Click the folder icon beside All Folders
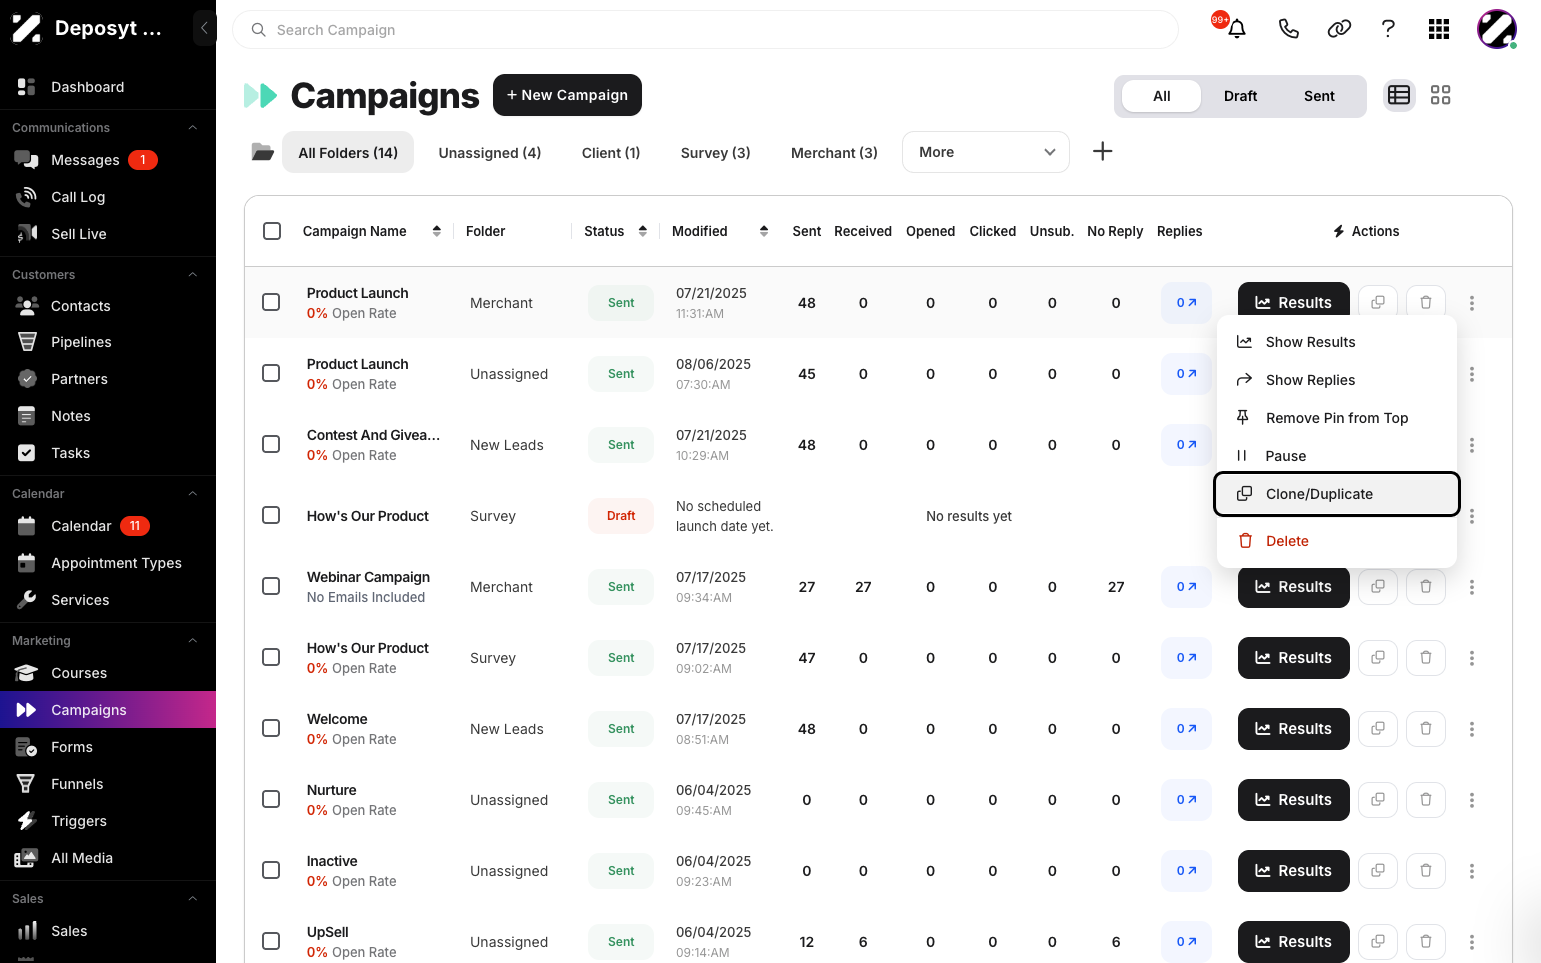This screenshot has height=963, width=1541. pos(262,152)
